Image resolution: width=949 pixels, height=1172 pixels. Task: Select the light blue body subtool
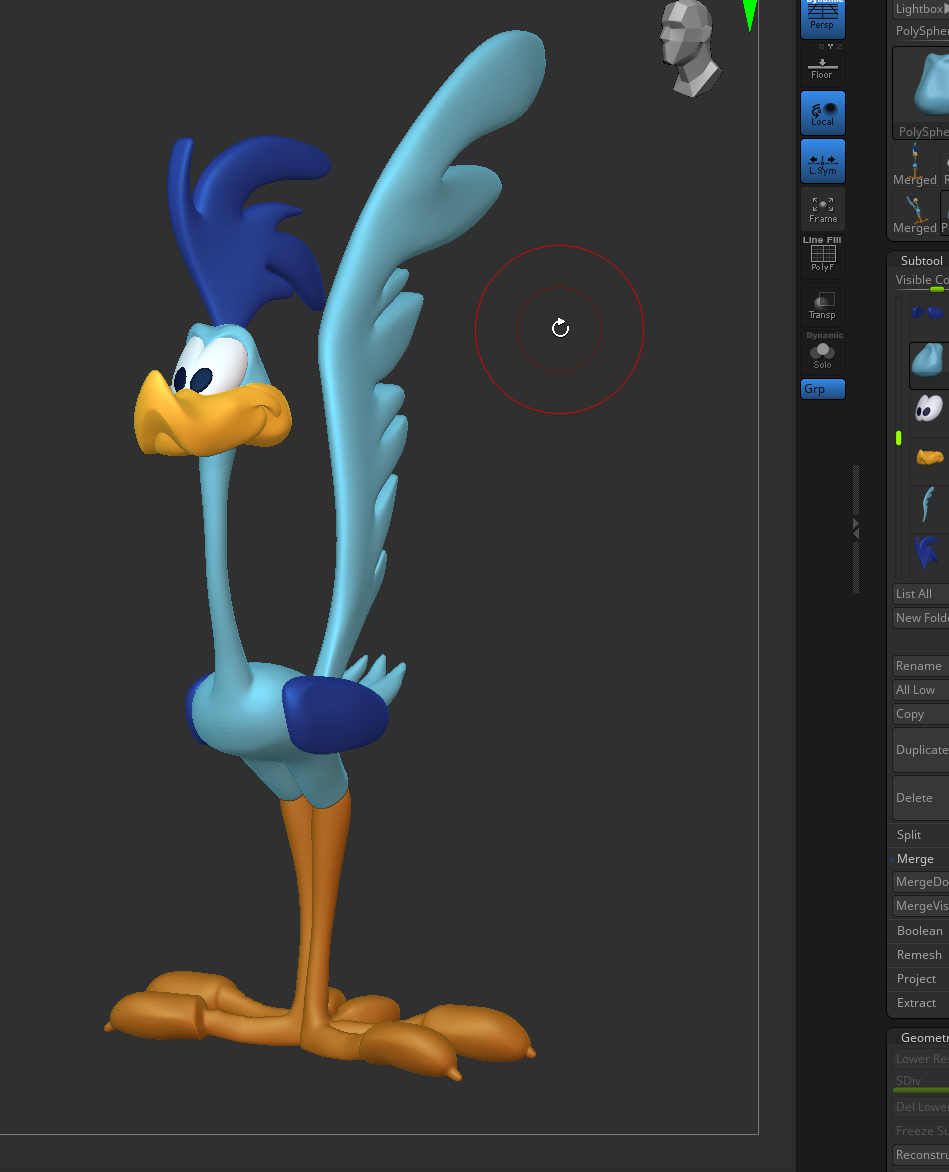929,366
